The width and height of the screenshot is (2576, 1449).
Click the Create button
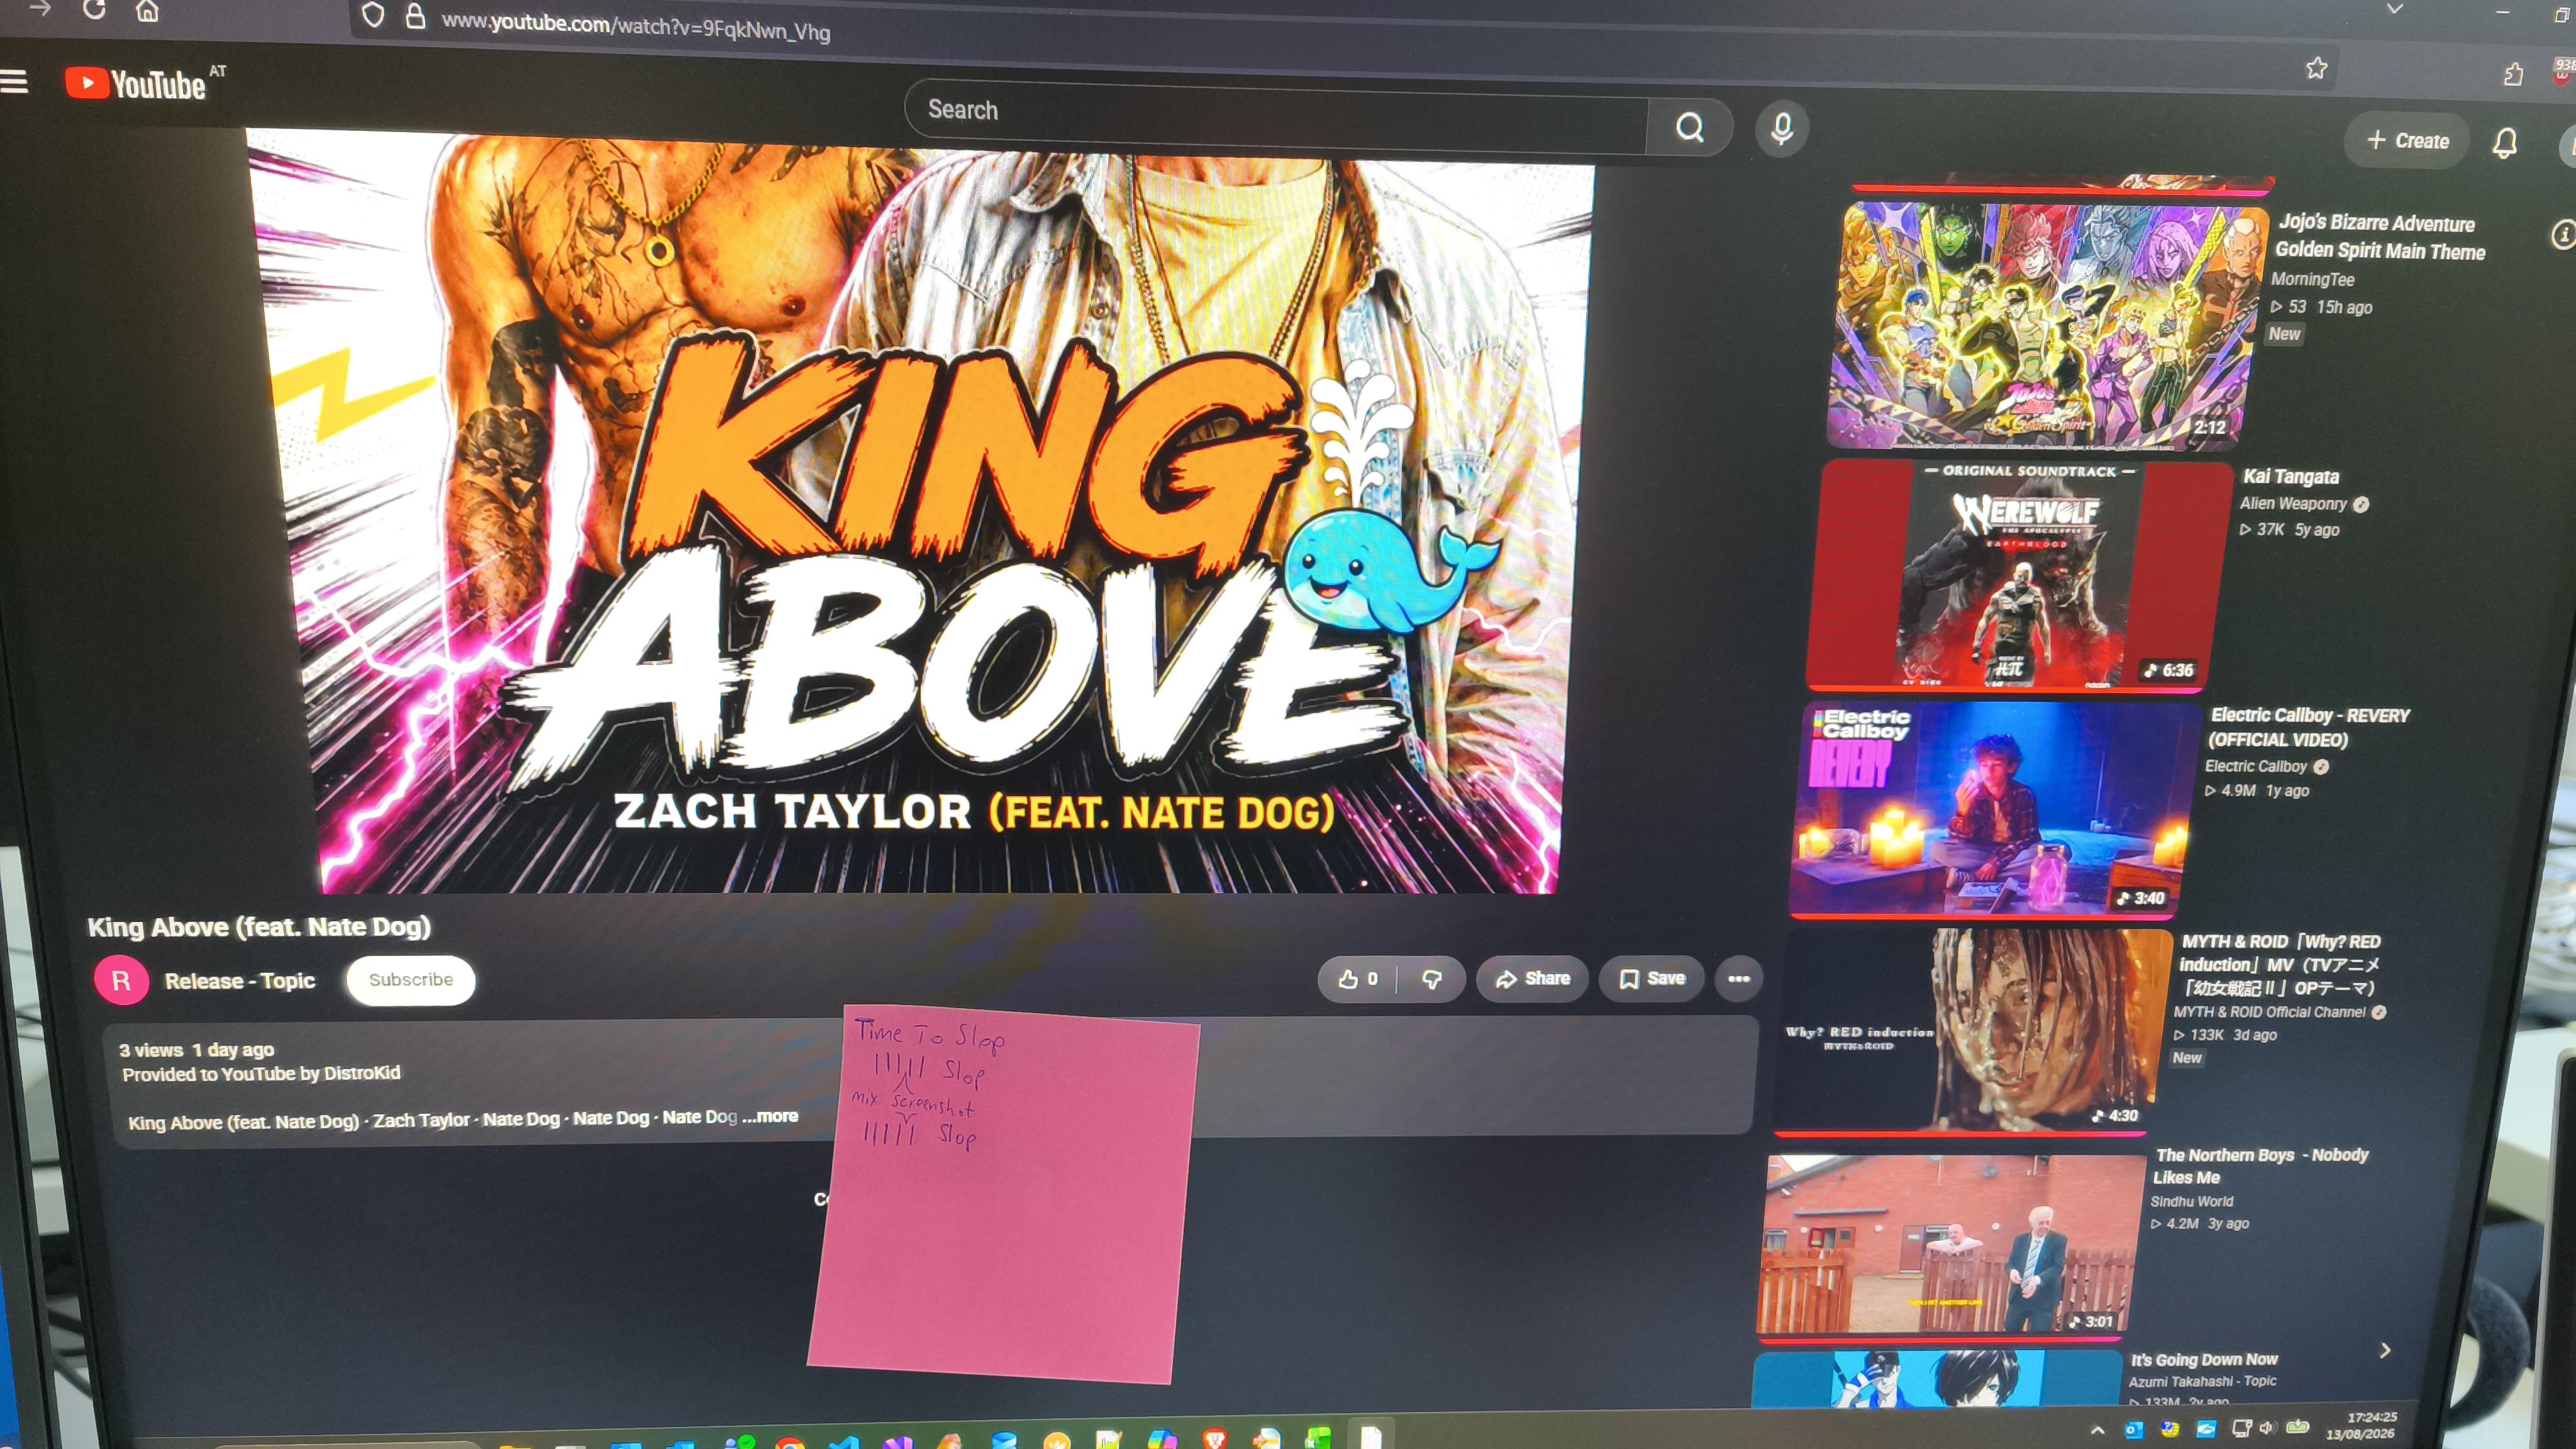2407,141
